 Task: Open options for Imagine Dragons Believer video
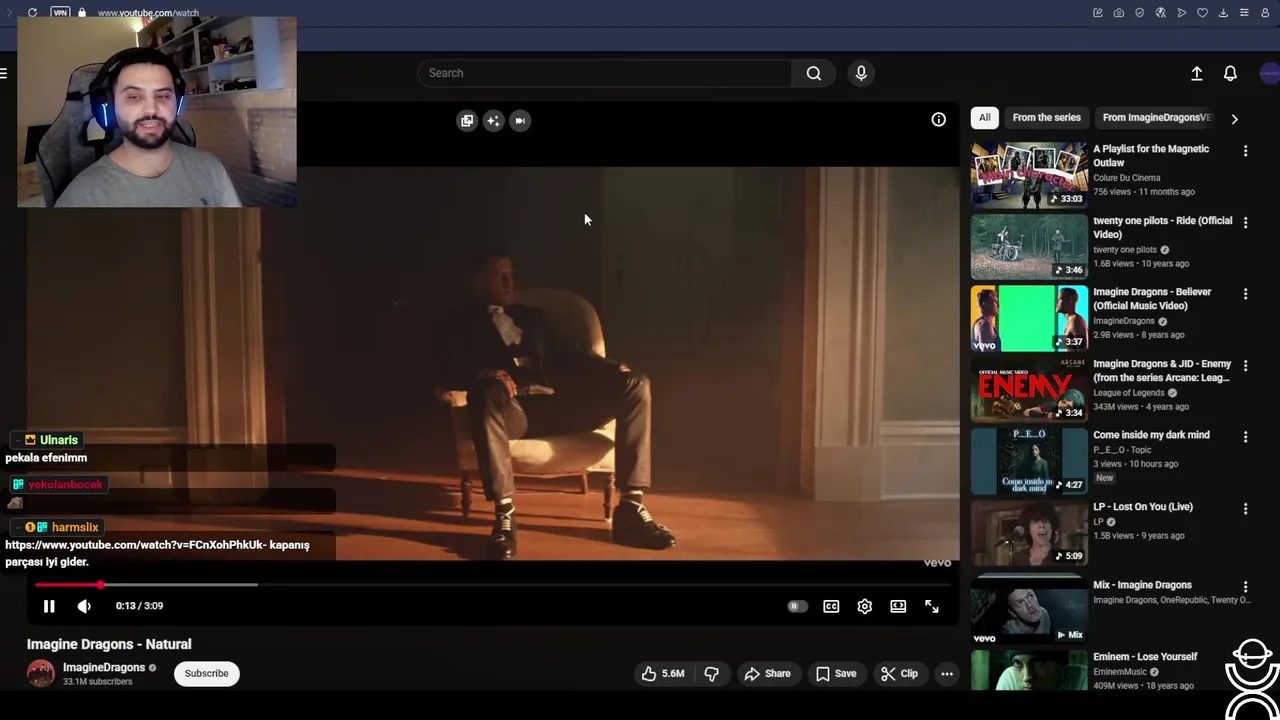pos(1245,294)
